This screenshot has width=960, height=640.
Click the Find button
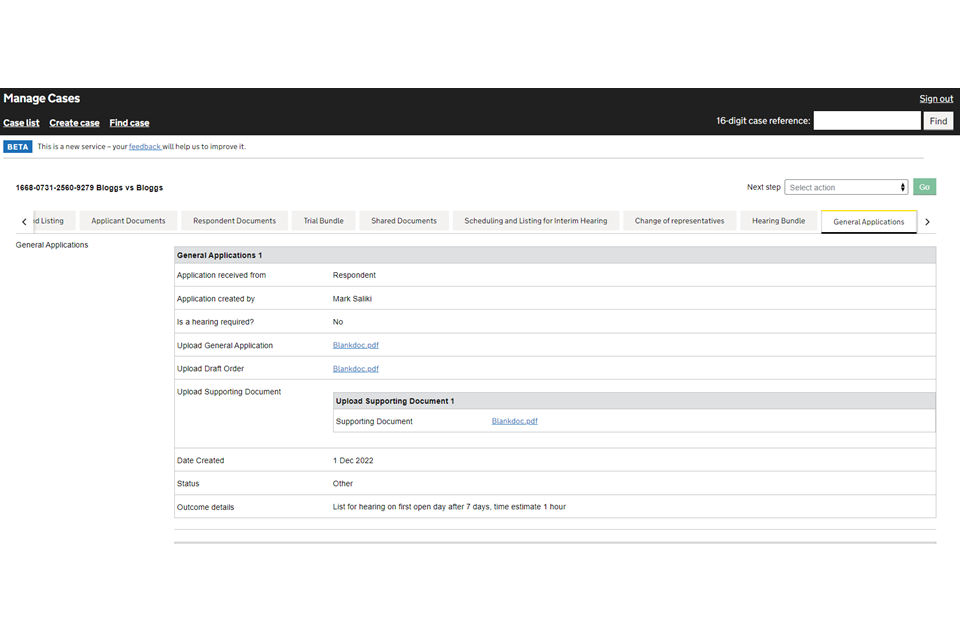click(938, 121)
